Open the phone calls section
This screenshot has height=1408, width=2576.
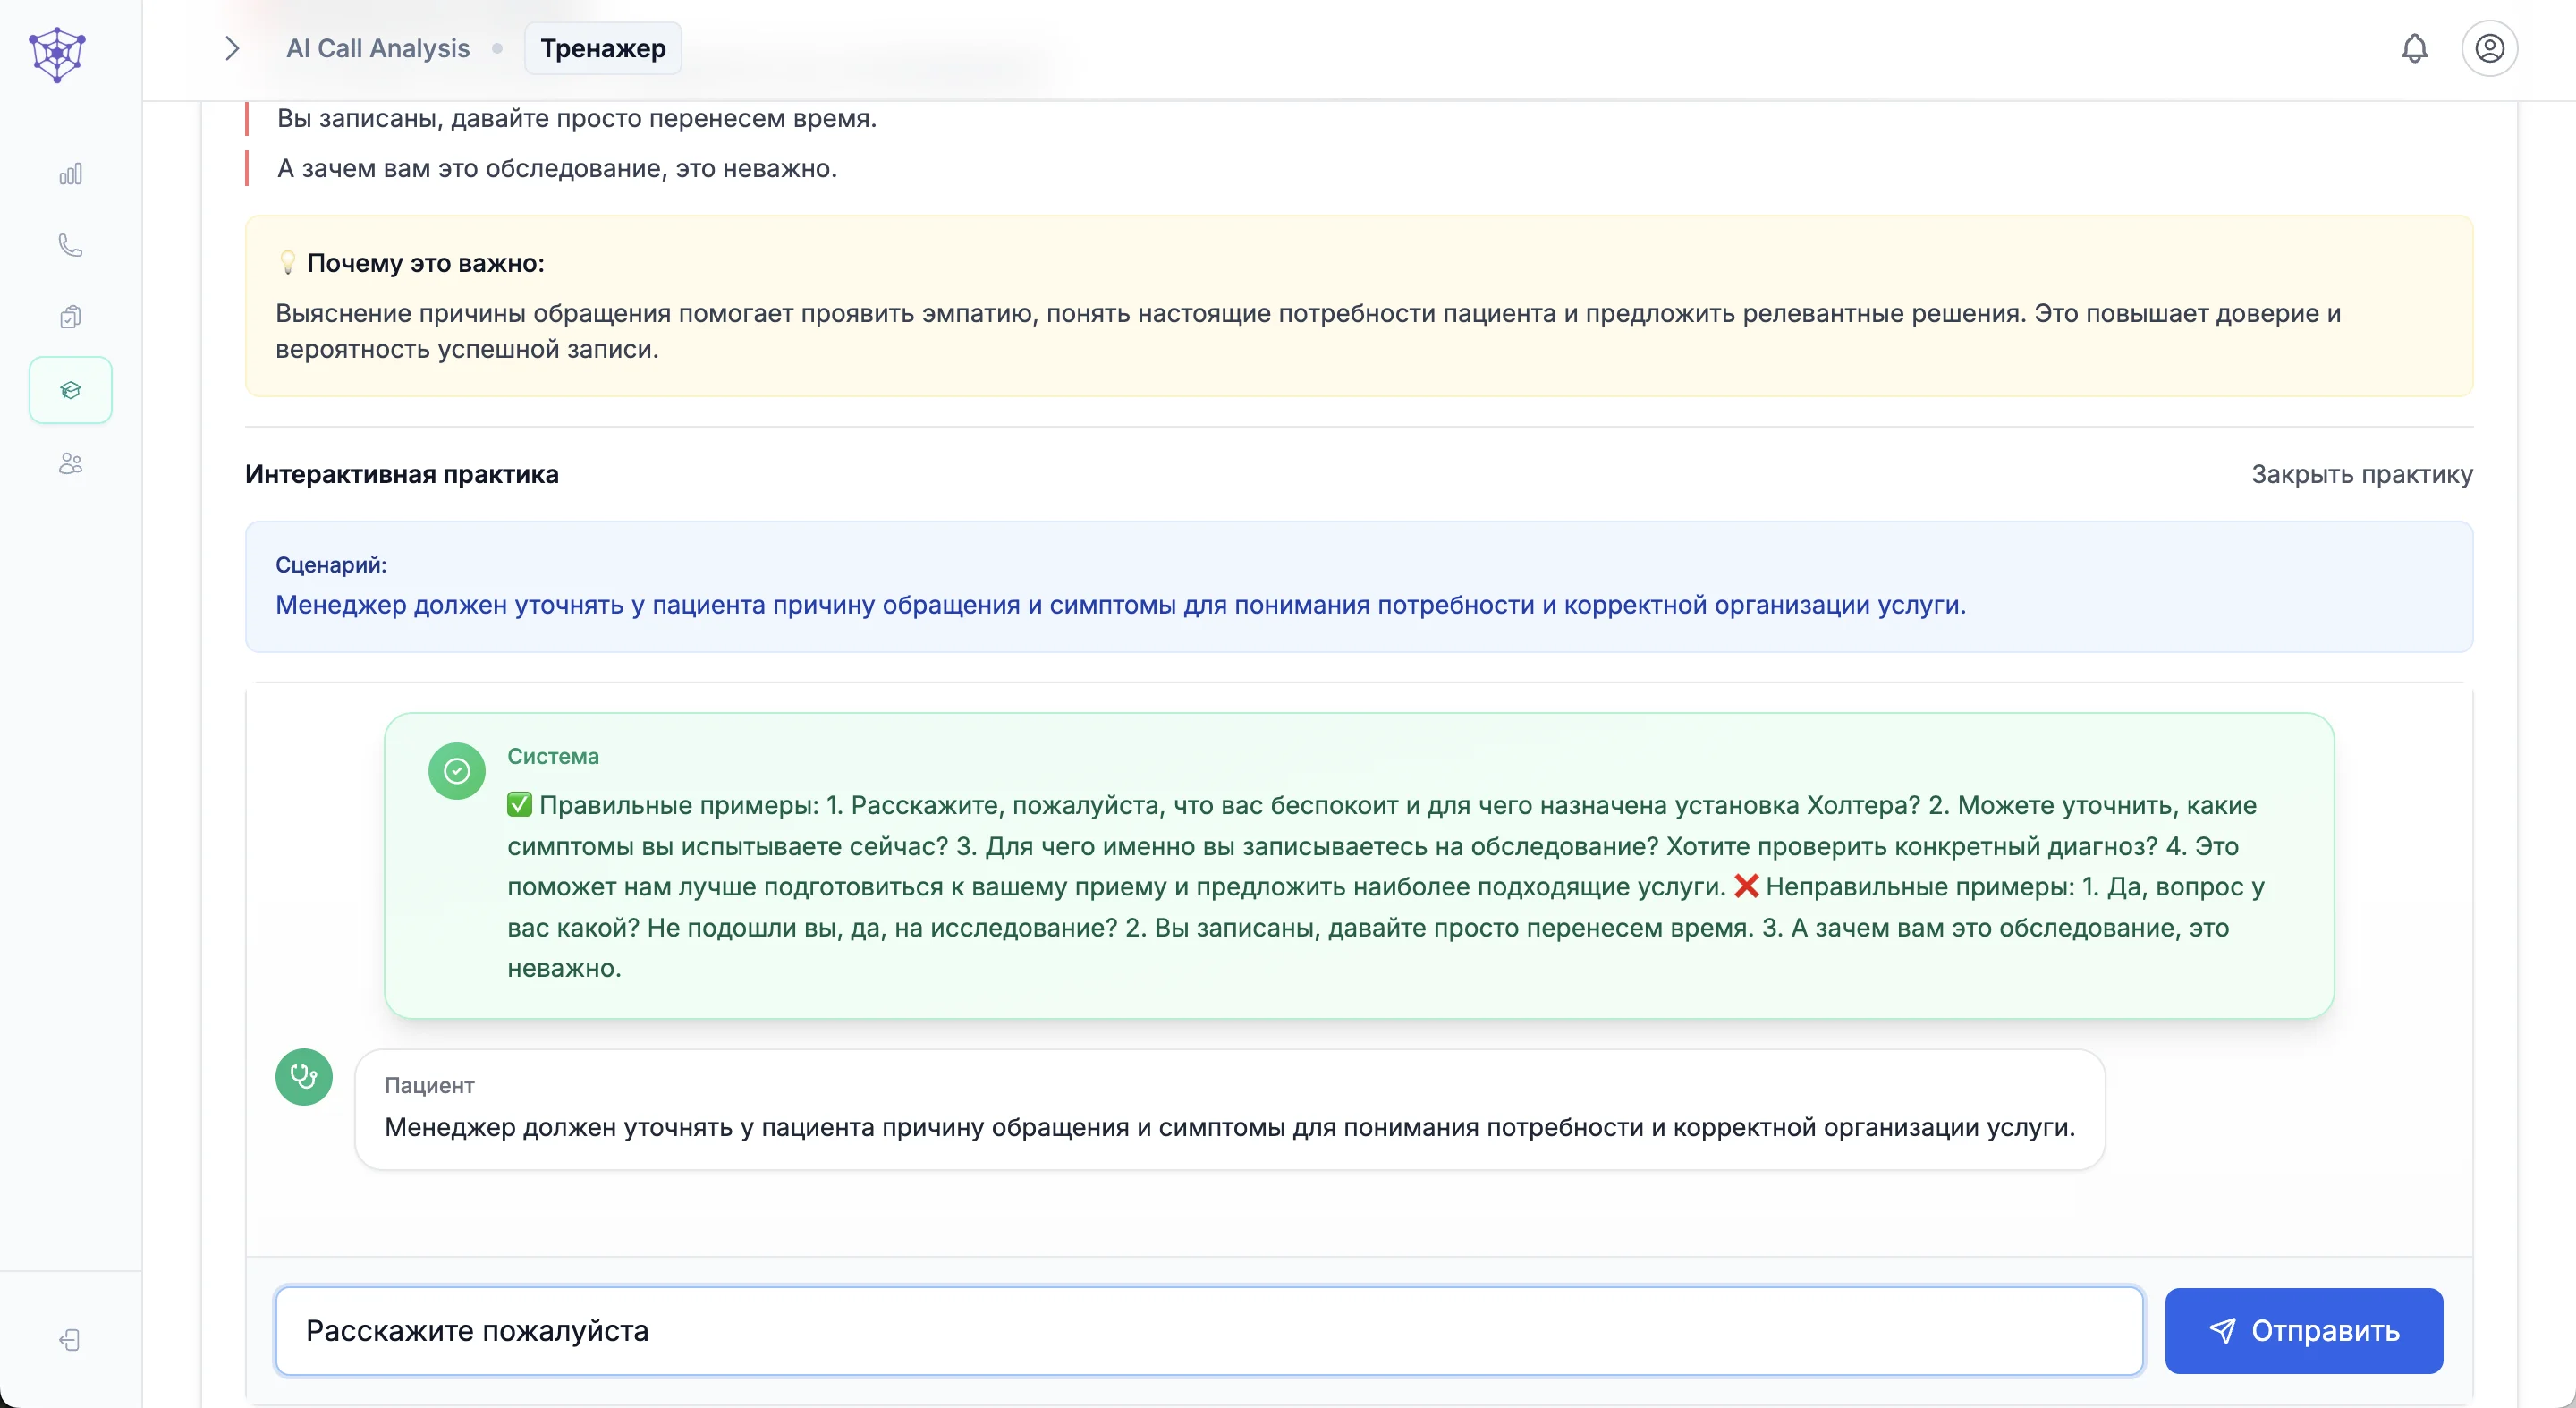70,246
